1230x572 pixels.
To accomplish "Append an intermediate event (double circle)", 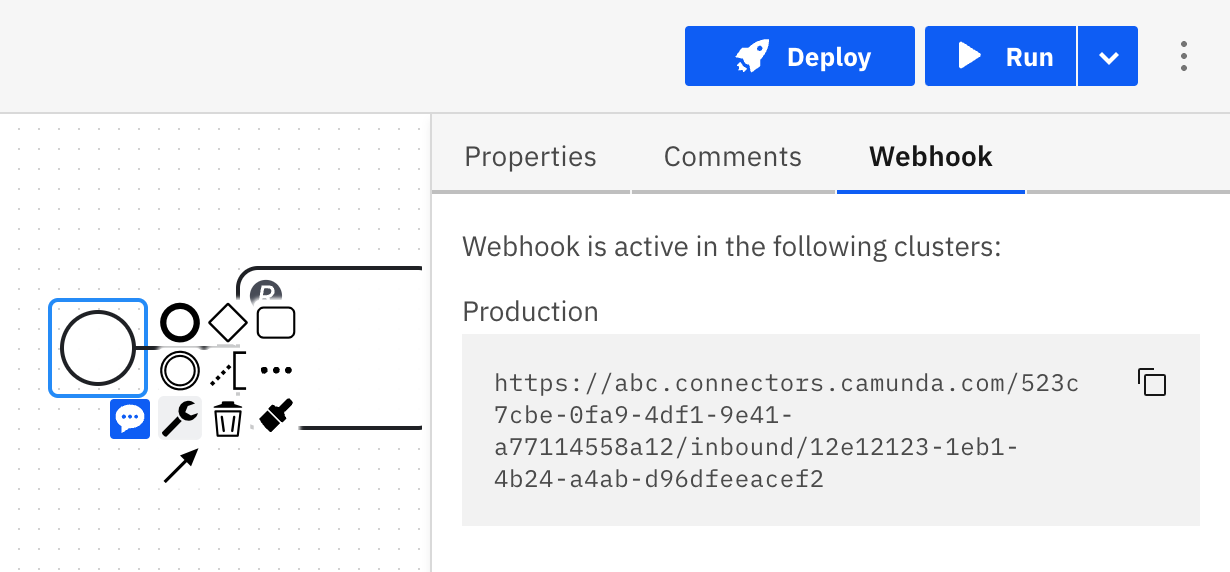I will point(180,370).
